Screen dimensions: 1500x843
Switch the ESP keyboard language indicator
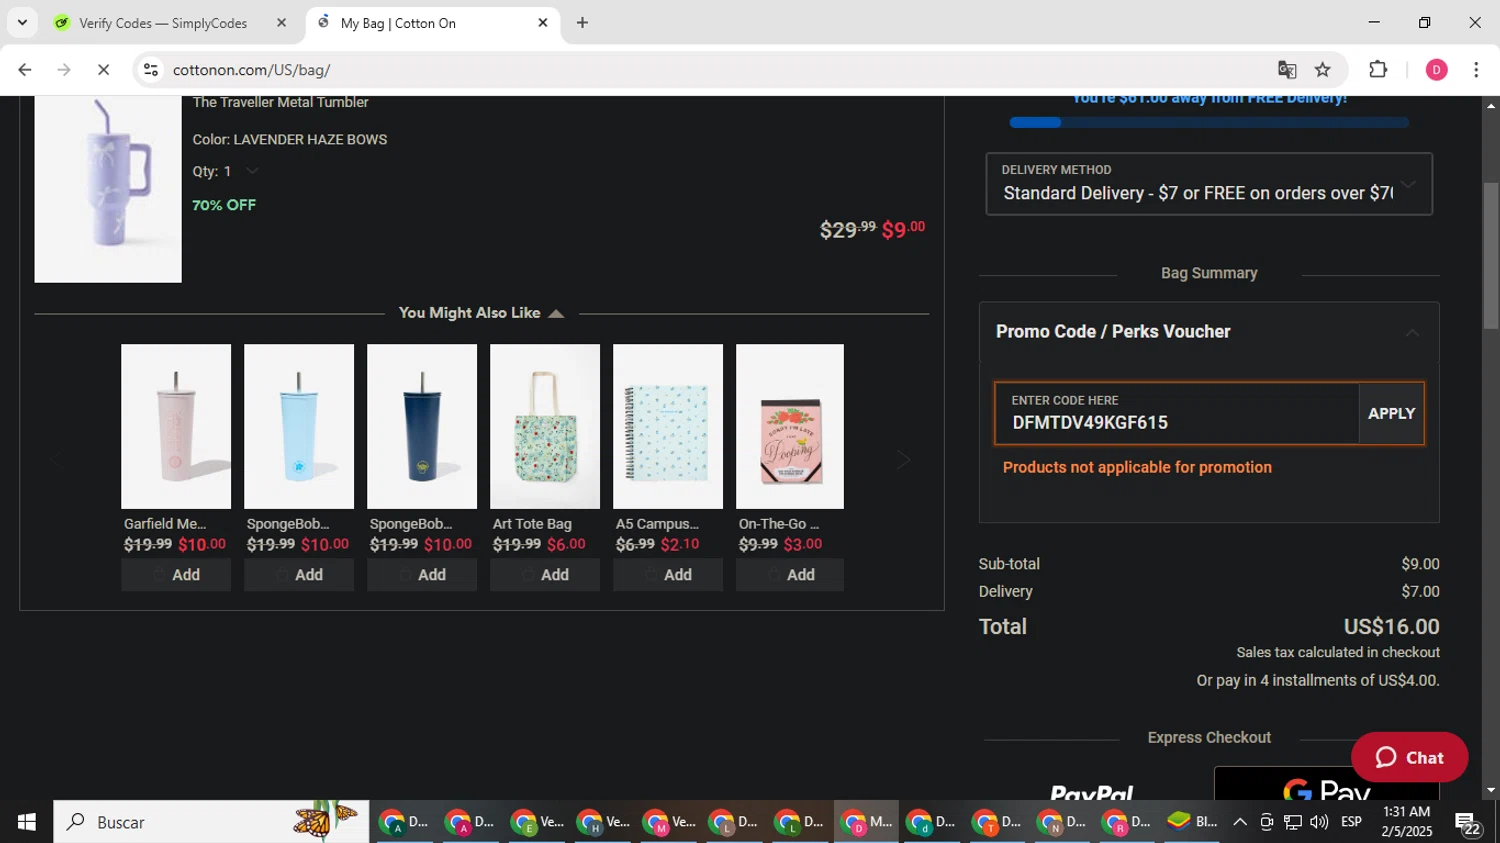coord(1352,822)
